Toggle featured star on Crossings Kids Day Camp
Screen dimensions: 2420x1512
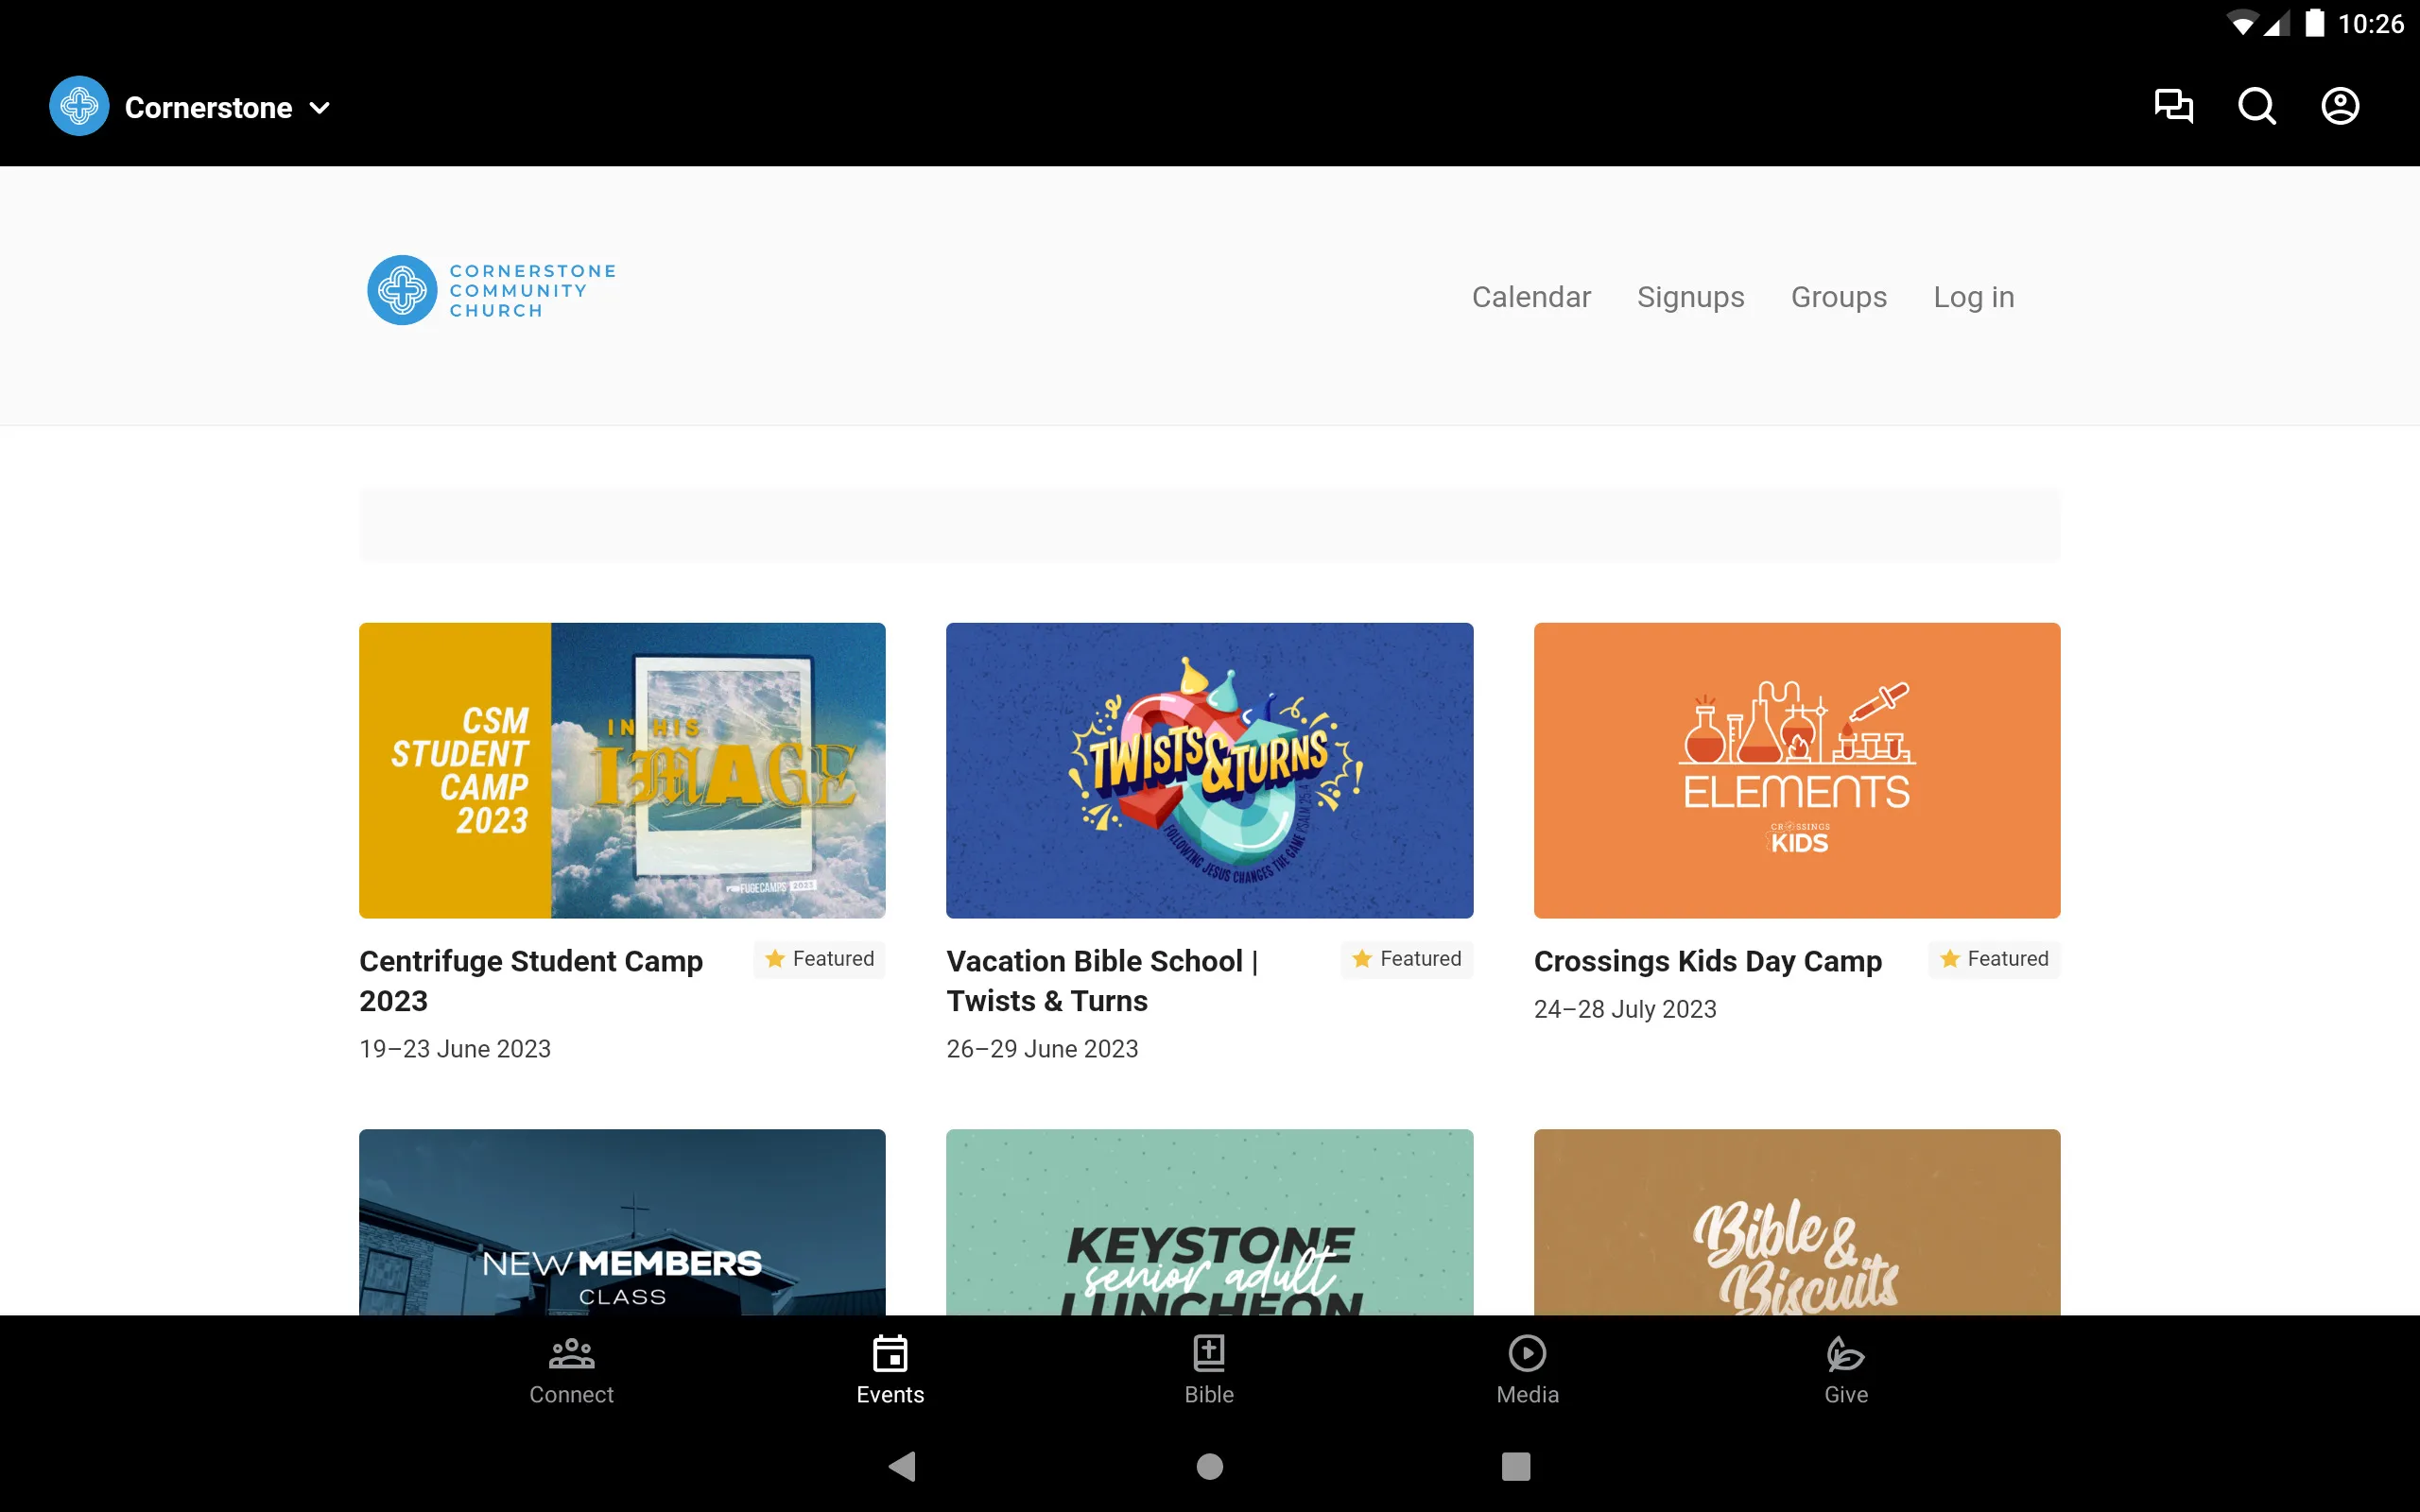(1951, 958)
